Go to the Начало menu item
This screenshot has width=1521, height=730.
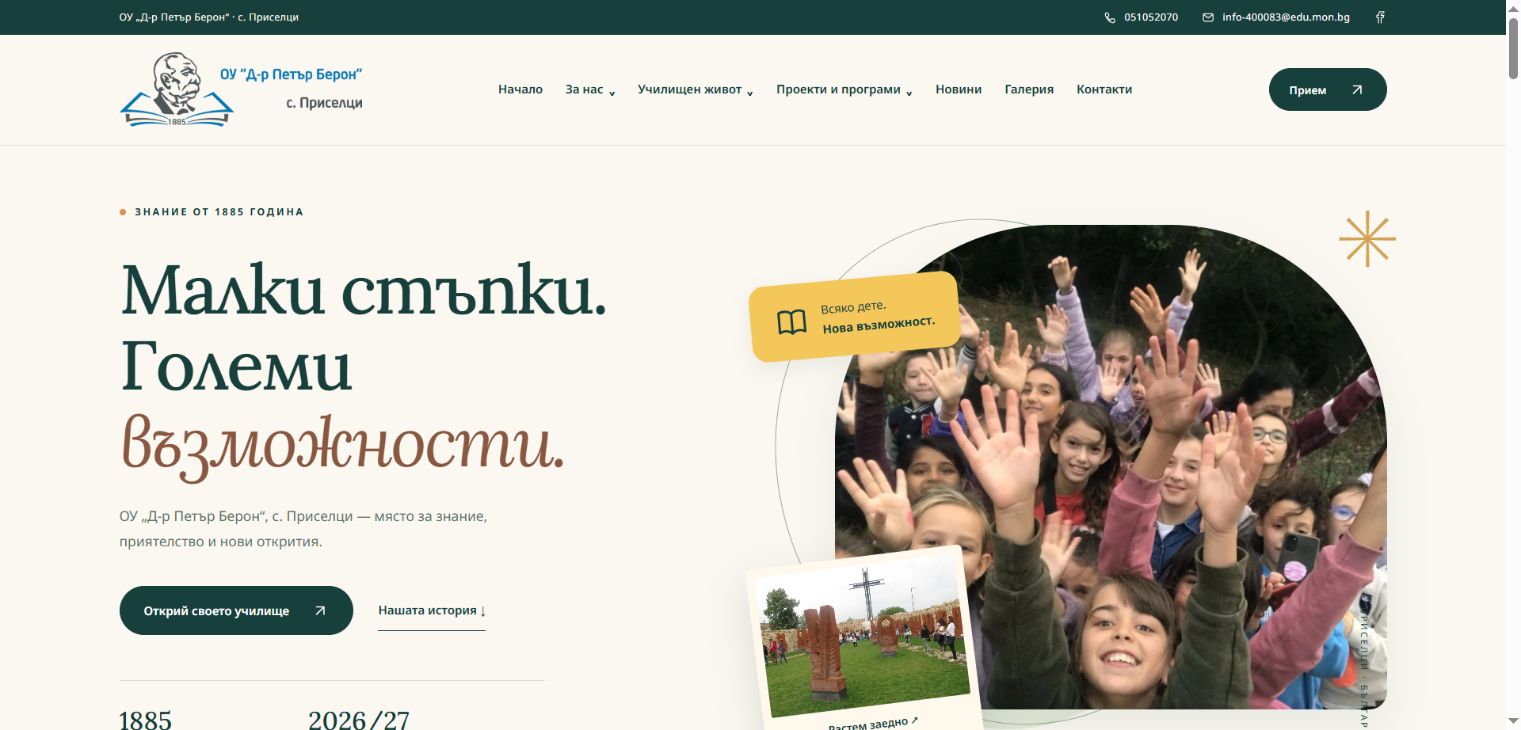point(520,89)
